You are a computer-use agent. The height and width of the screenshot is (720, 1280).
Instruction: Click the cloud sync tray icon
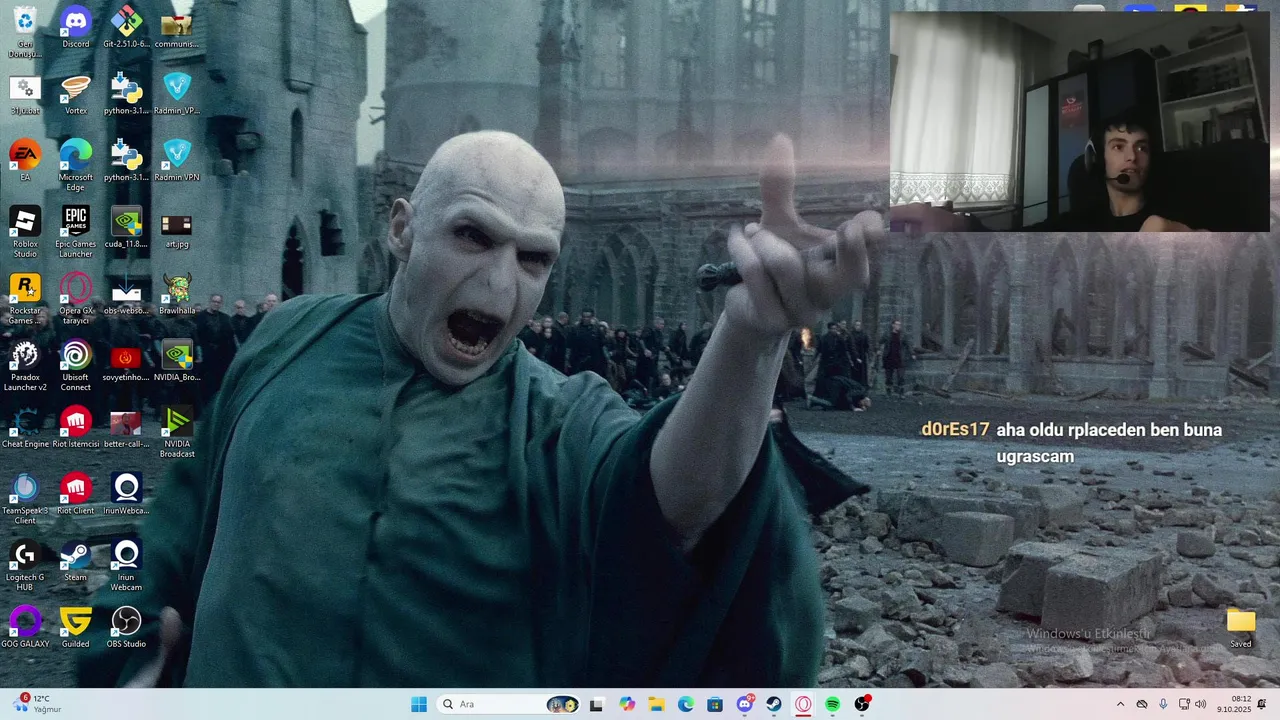pos(1142,704)
